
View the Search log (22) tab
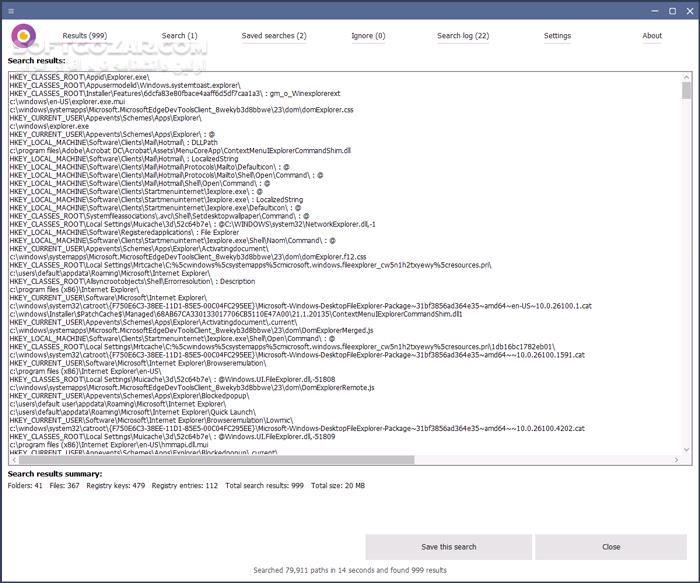click(463, 36)
